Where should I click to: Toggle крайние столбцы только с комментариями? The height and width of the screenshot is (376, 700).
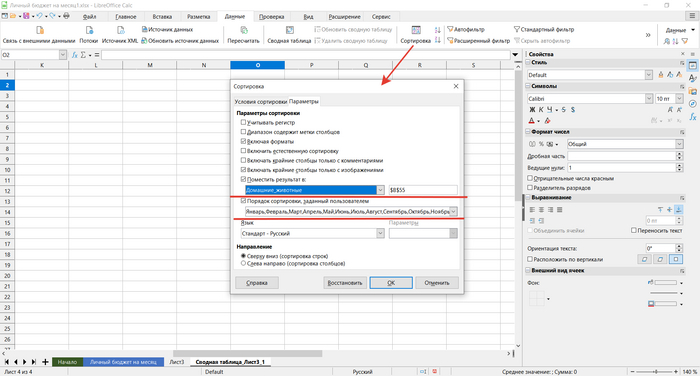[243, 160]
